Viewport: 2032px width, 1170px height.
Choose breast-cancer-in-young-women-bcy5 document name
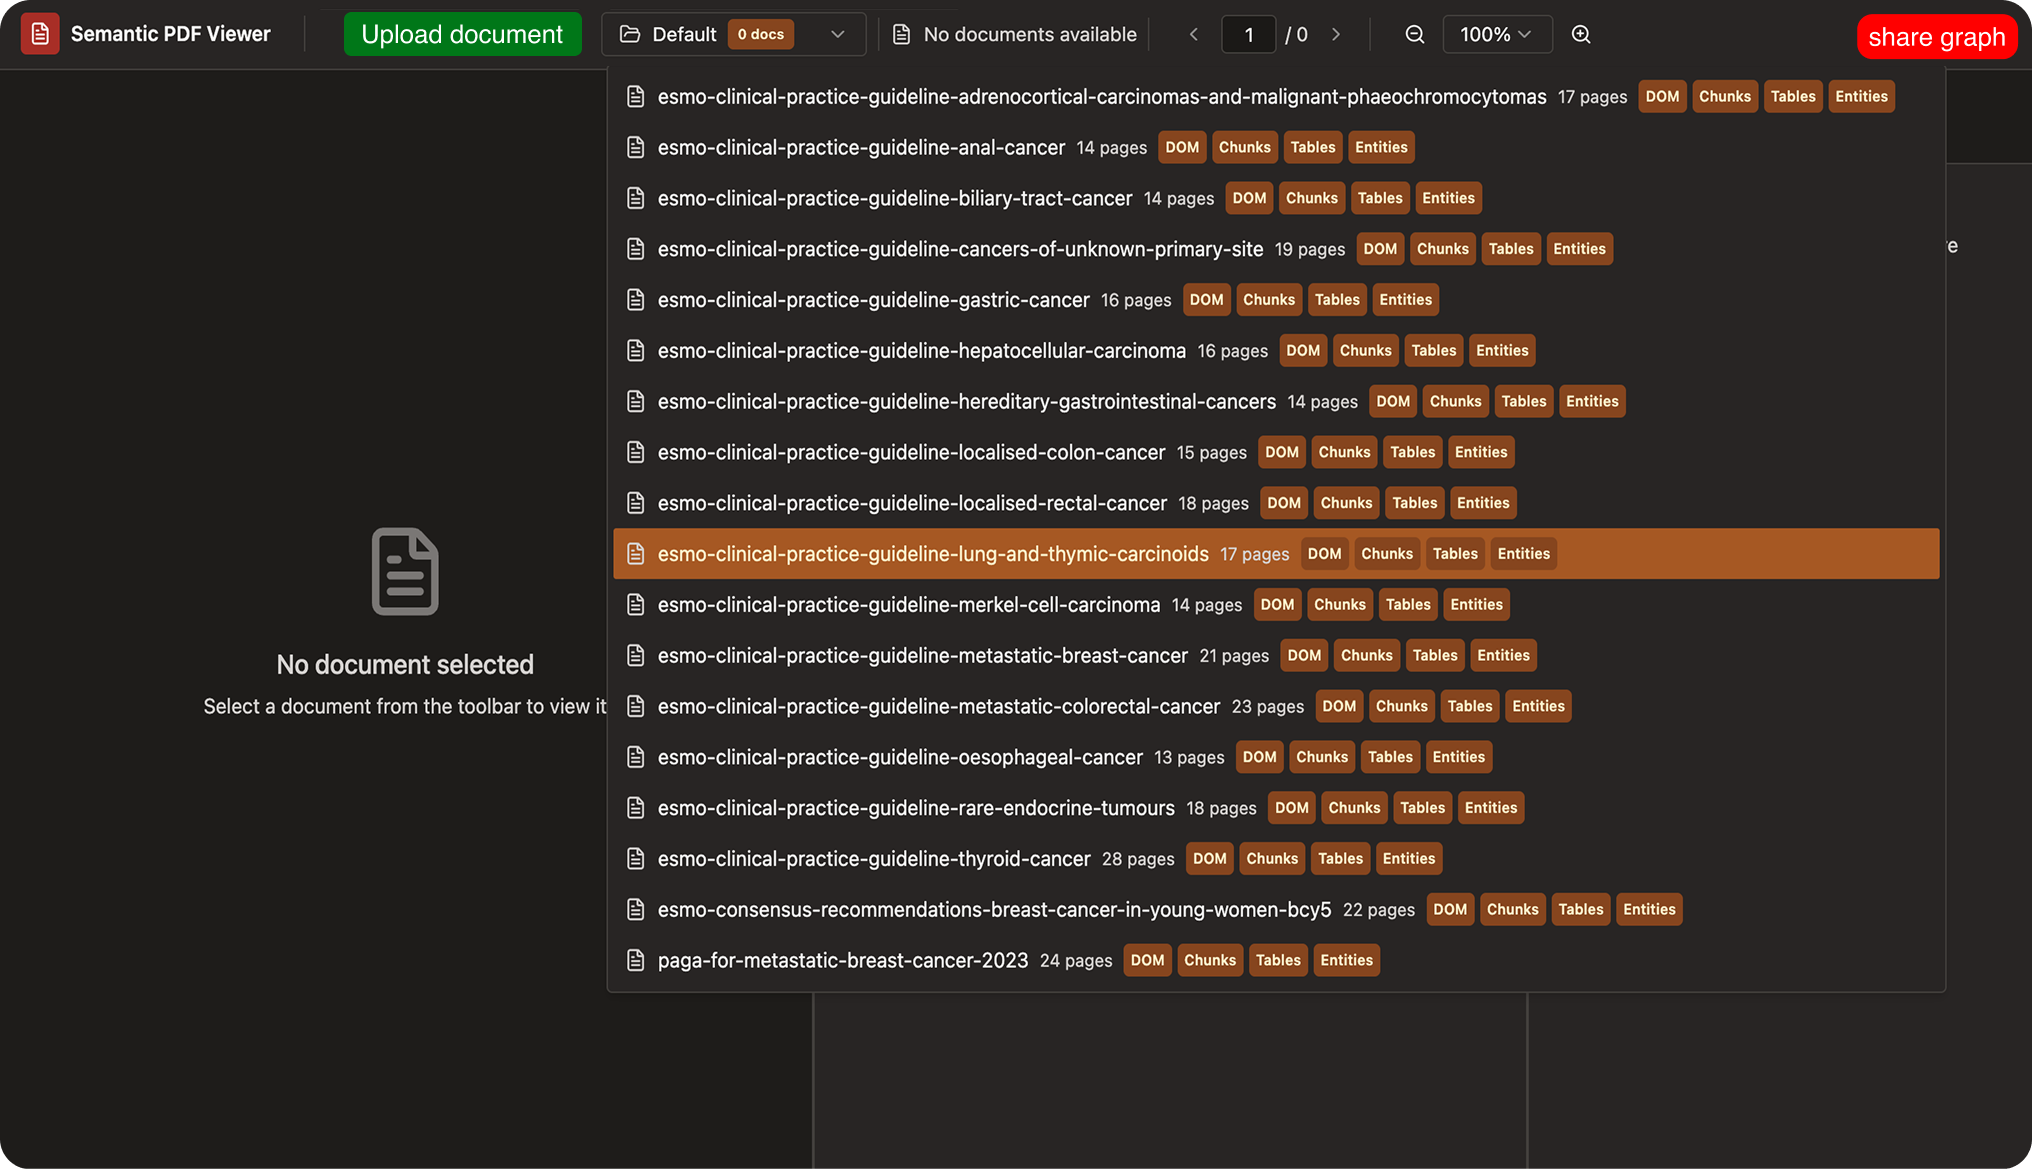[994, 910]
